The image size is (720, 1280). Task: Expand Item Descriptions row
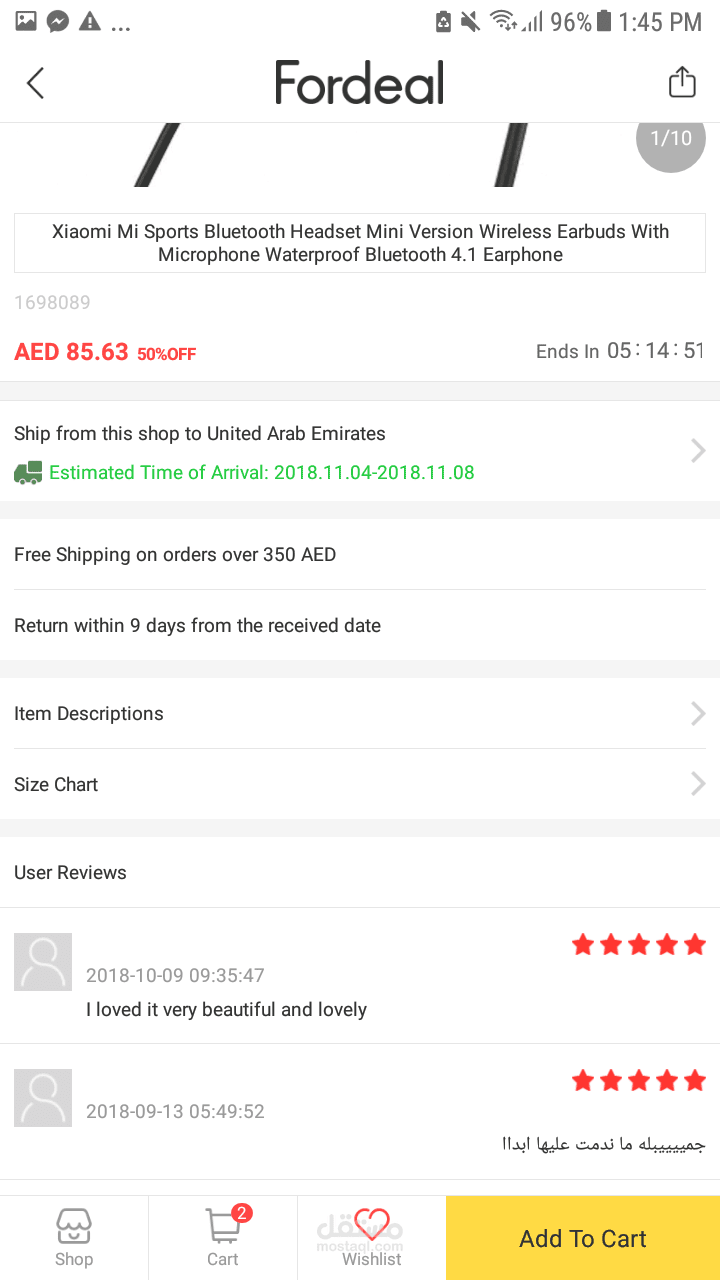tap(698, 713)
